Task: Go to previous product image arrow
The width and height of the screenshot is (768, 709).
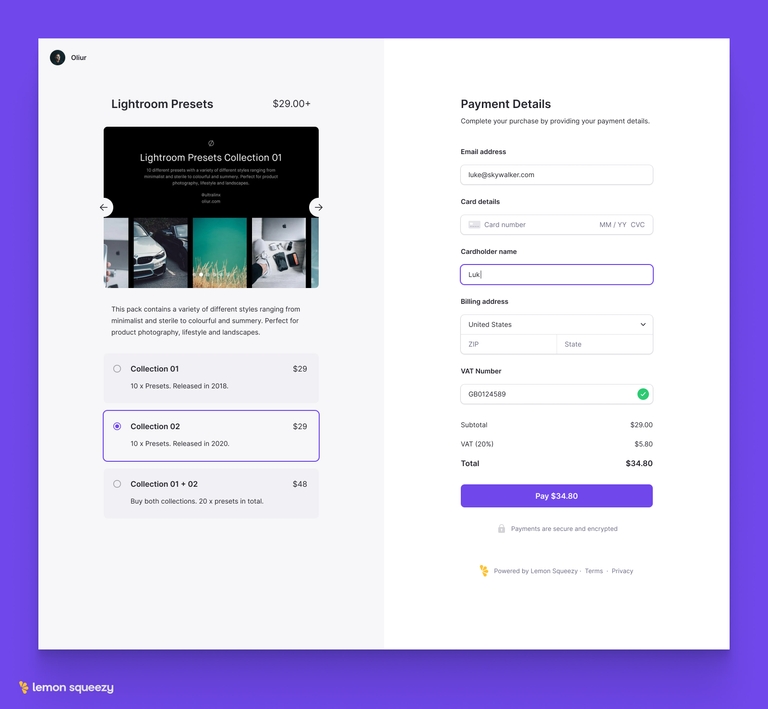Action: pyautogui.click(x=104, y=208)
